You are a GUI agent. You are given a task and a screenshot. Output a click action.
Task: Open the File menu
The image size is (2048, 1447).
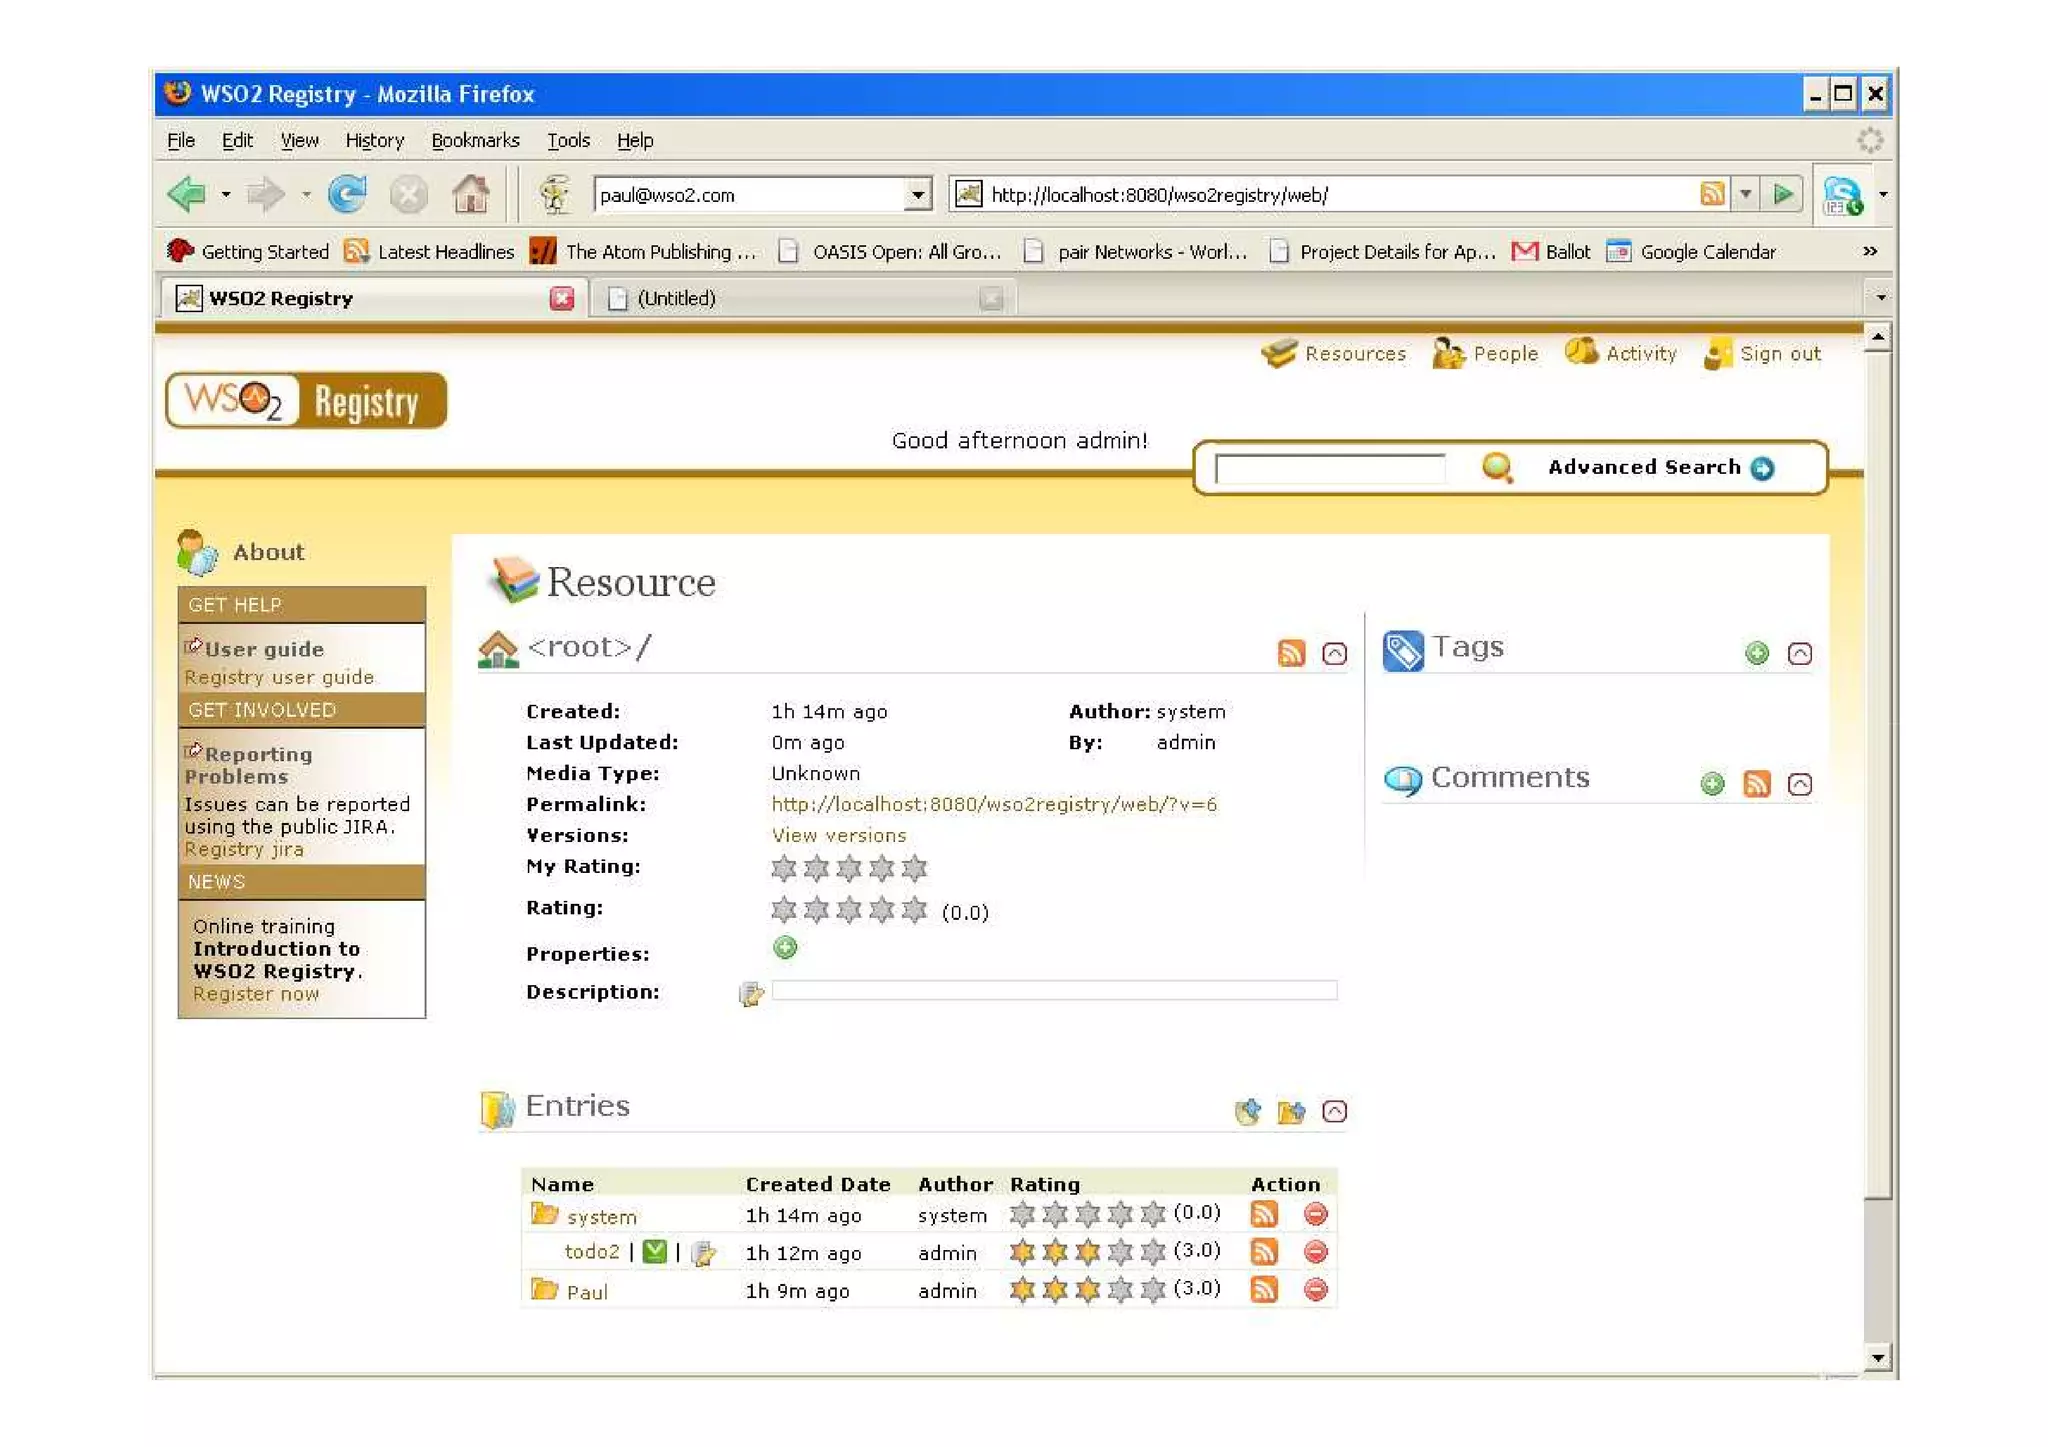point(181,140)
